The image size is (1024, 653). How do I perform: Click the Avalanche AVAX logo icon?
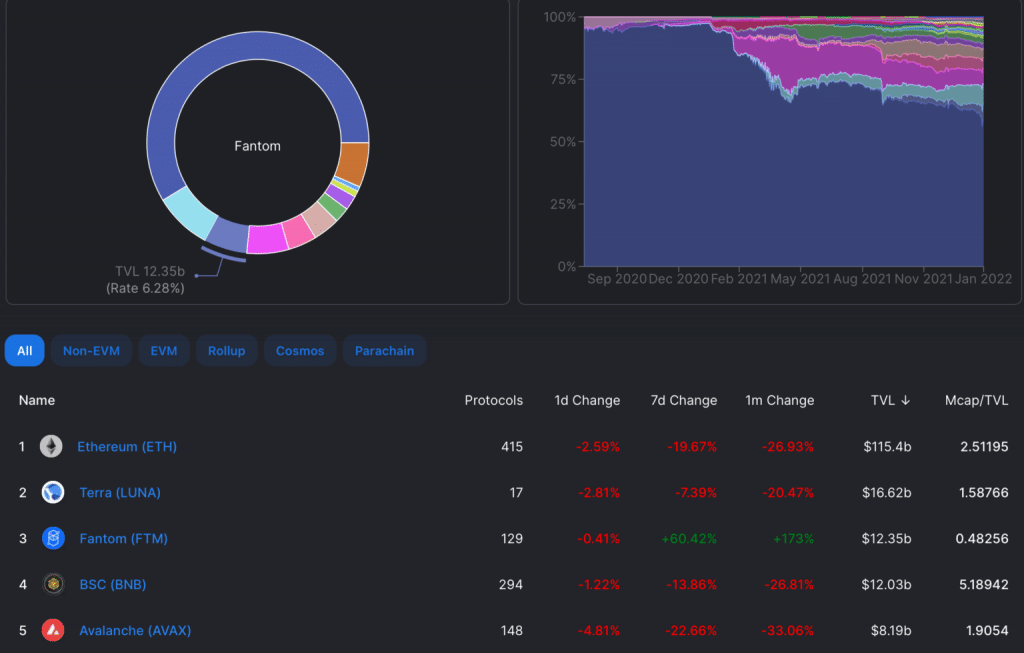53,631
